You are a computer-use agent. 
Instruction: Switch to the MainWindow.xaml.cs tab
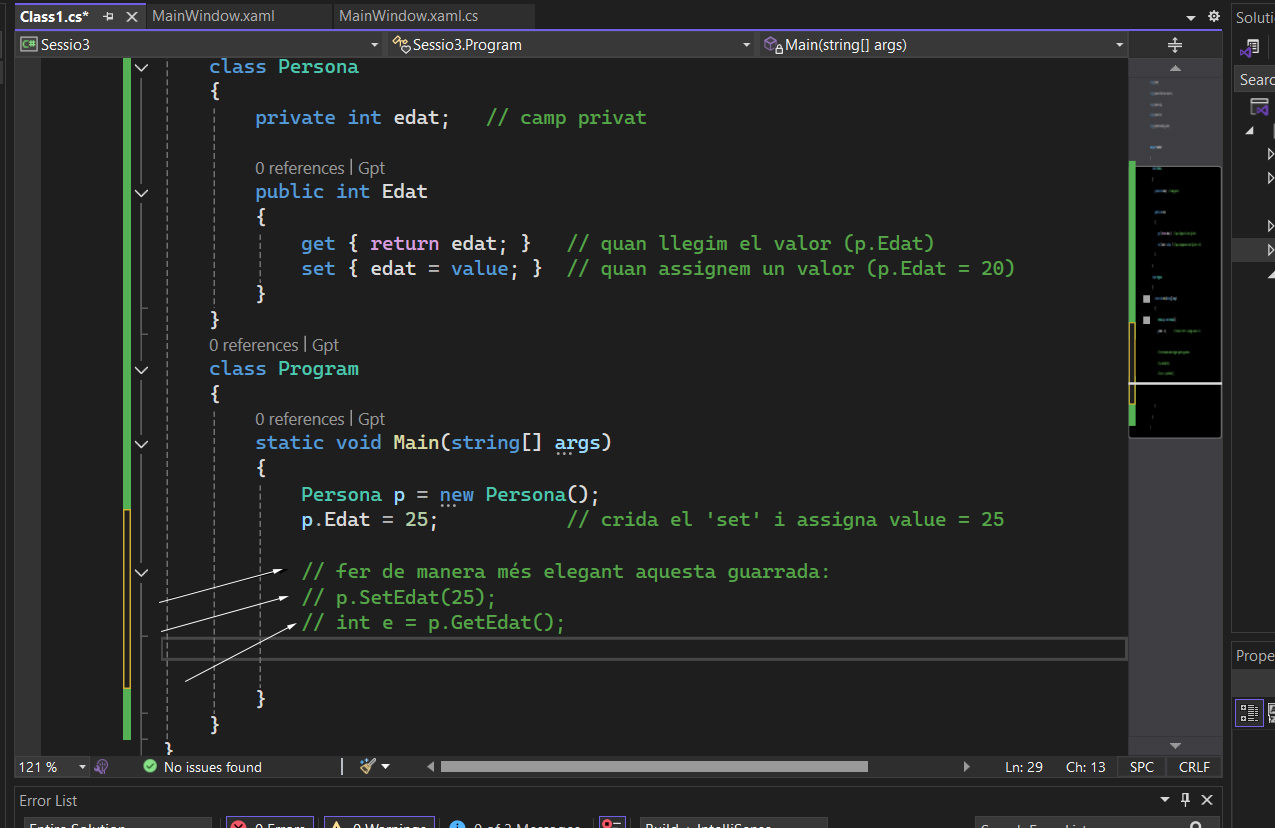(408, 17)
